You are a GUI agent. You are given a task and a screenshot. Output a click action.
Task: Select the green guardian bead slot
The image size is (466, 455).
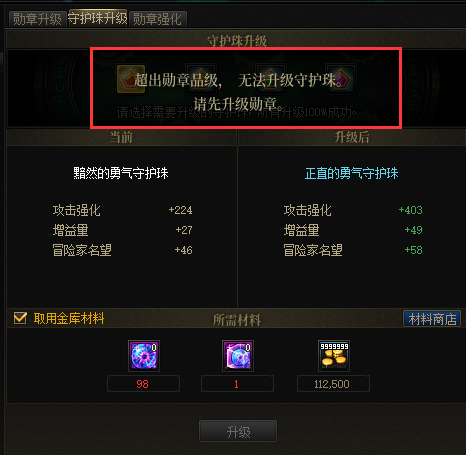click(271, 79)
